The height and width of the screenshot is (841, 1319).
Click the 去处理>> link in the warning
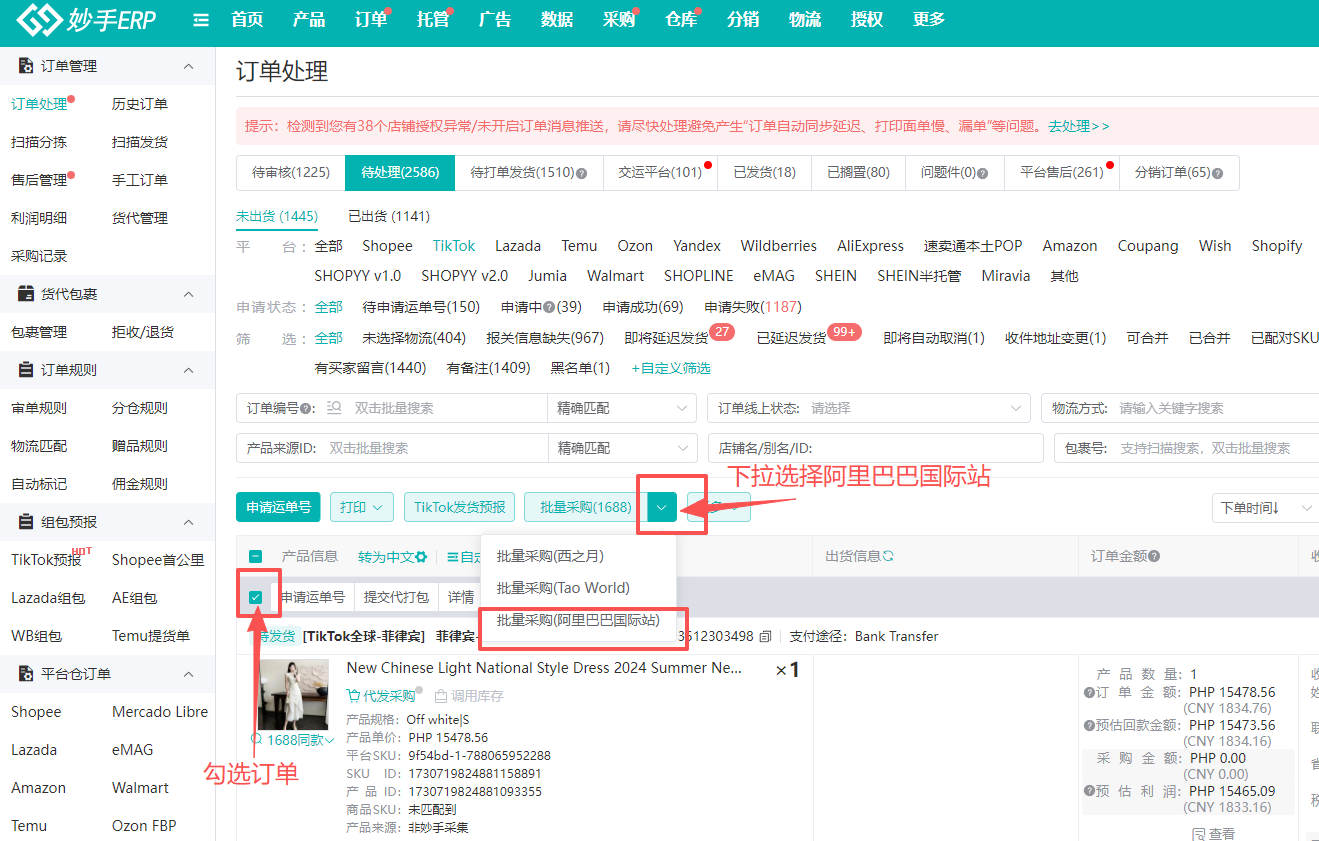coord(1078,126)
